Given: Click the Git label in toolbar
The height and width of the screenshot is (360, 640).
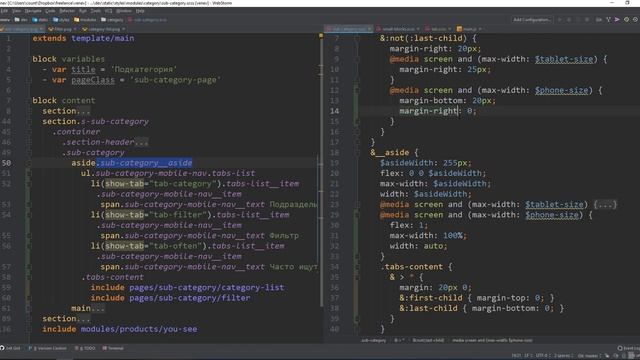Looking at the screenshot, I should coord(598,20).
